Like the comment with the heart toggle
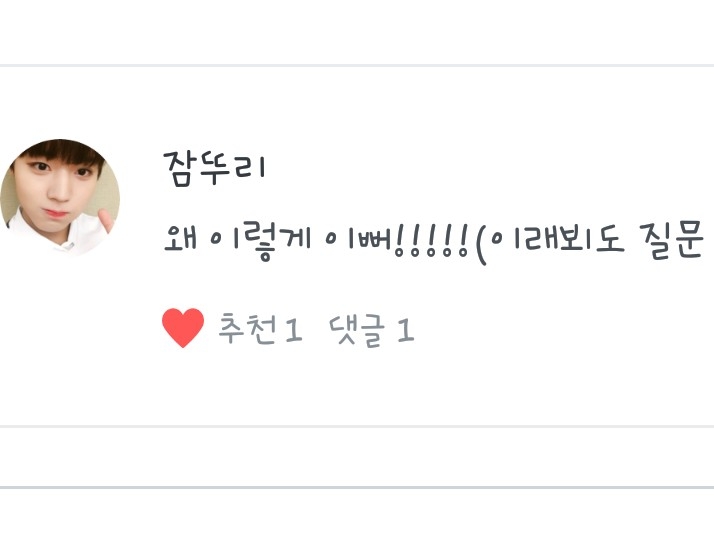The width and height of the screenshot is (714, 535). pyautogui.click(x=183, y=328)
